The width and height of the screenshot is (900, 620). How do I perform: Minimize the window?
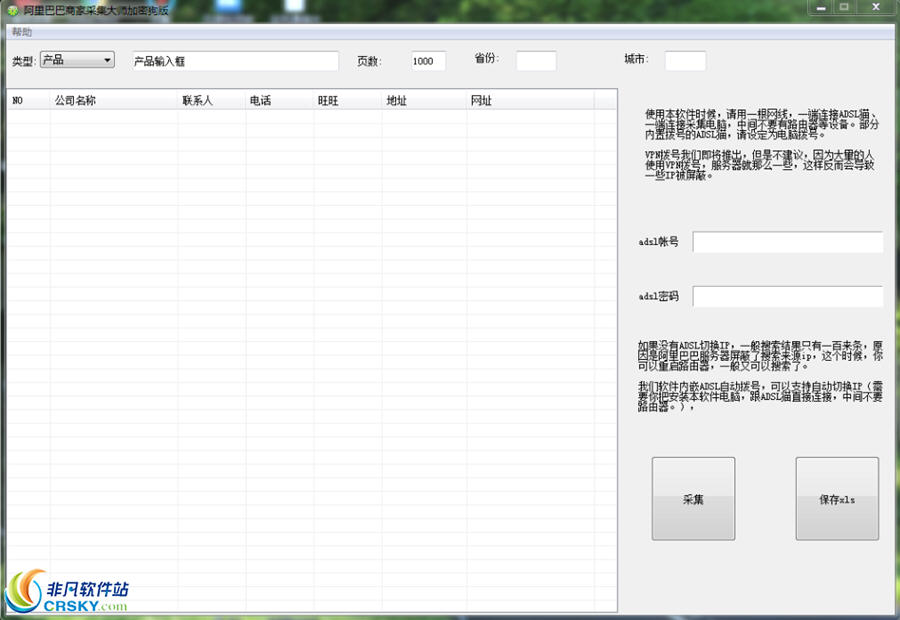(821, 7)
